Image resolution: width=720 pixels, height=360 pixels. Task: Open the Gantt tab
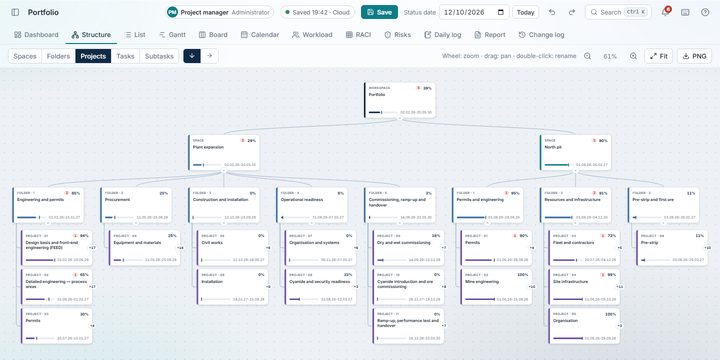[x=172, y=35]
